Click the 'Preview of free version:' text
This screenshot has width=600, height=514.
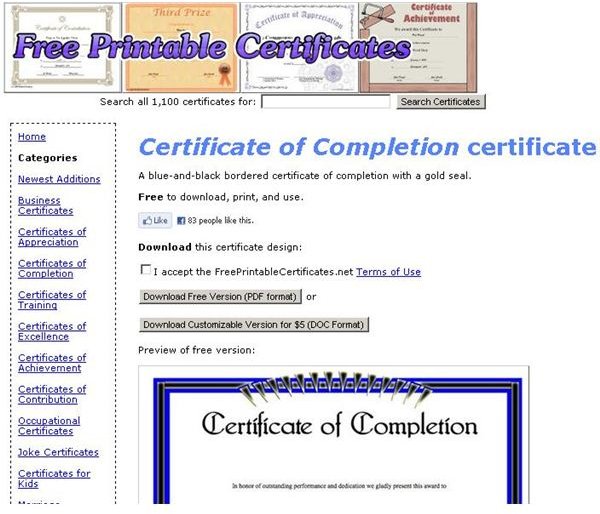(197, 350)
